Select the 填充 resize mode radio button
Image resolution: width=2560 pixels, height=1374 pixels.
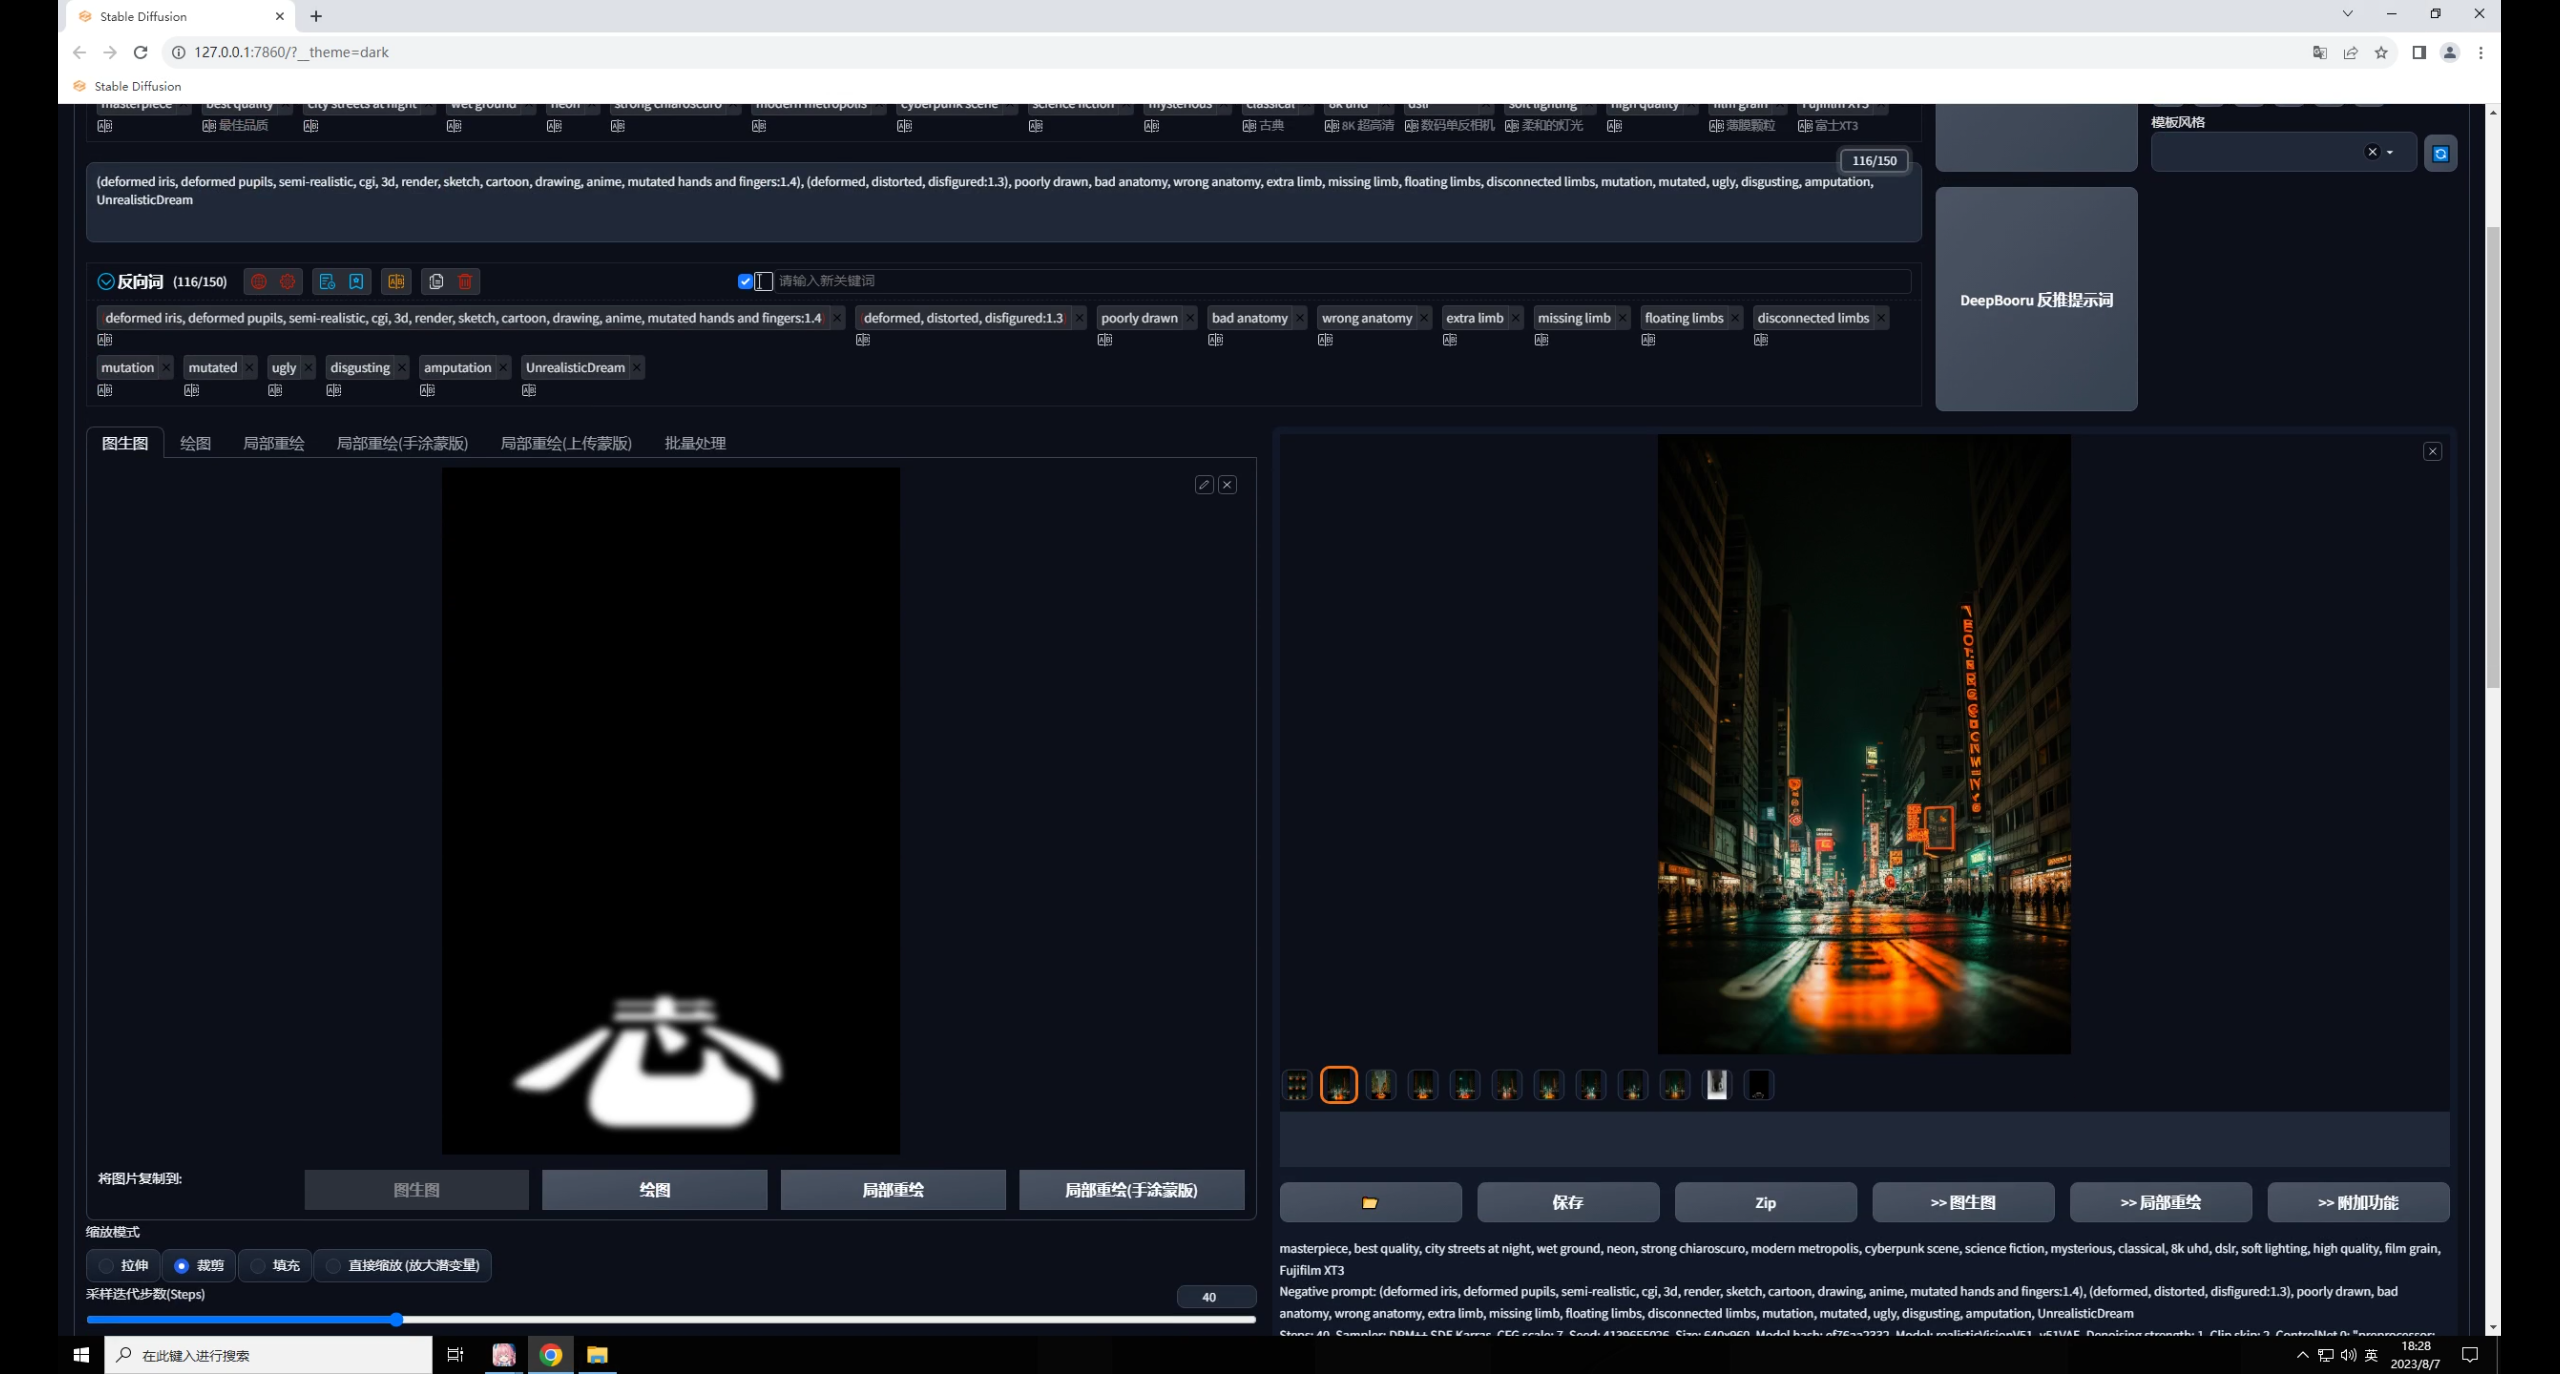tap(258, 1266)
